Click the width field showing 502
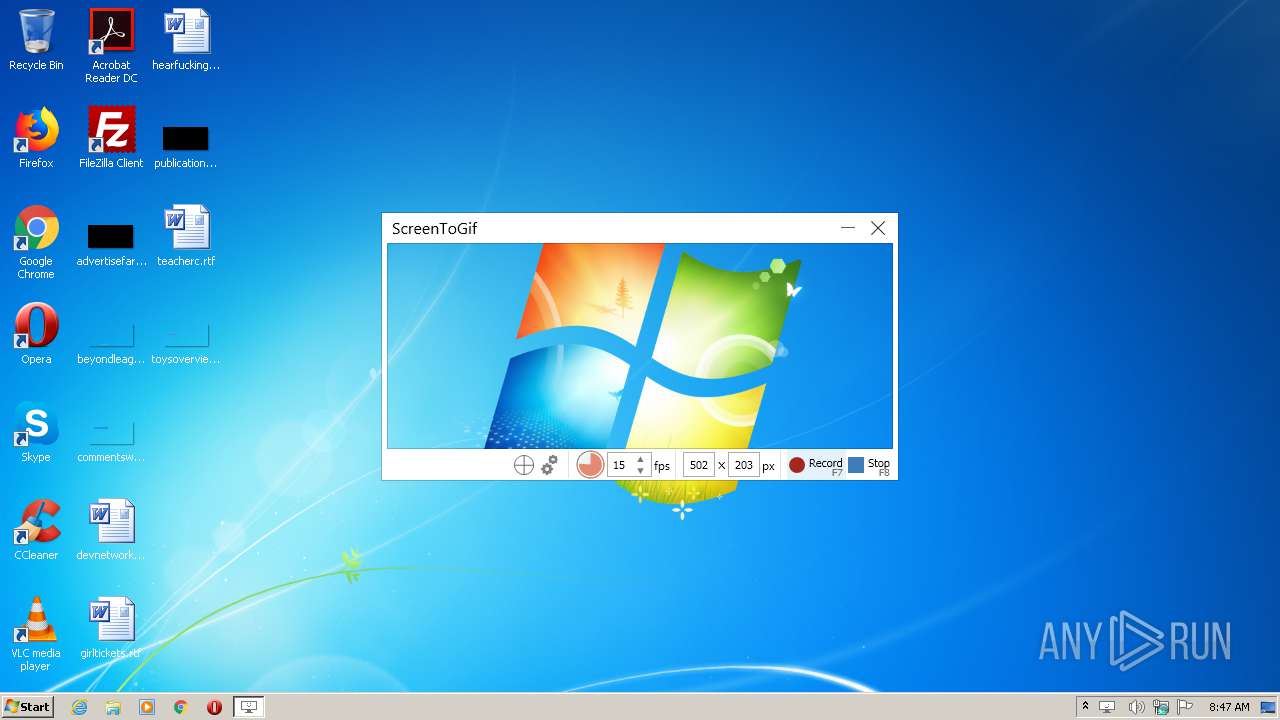 [x=699, y=465]
